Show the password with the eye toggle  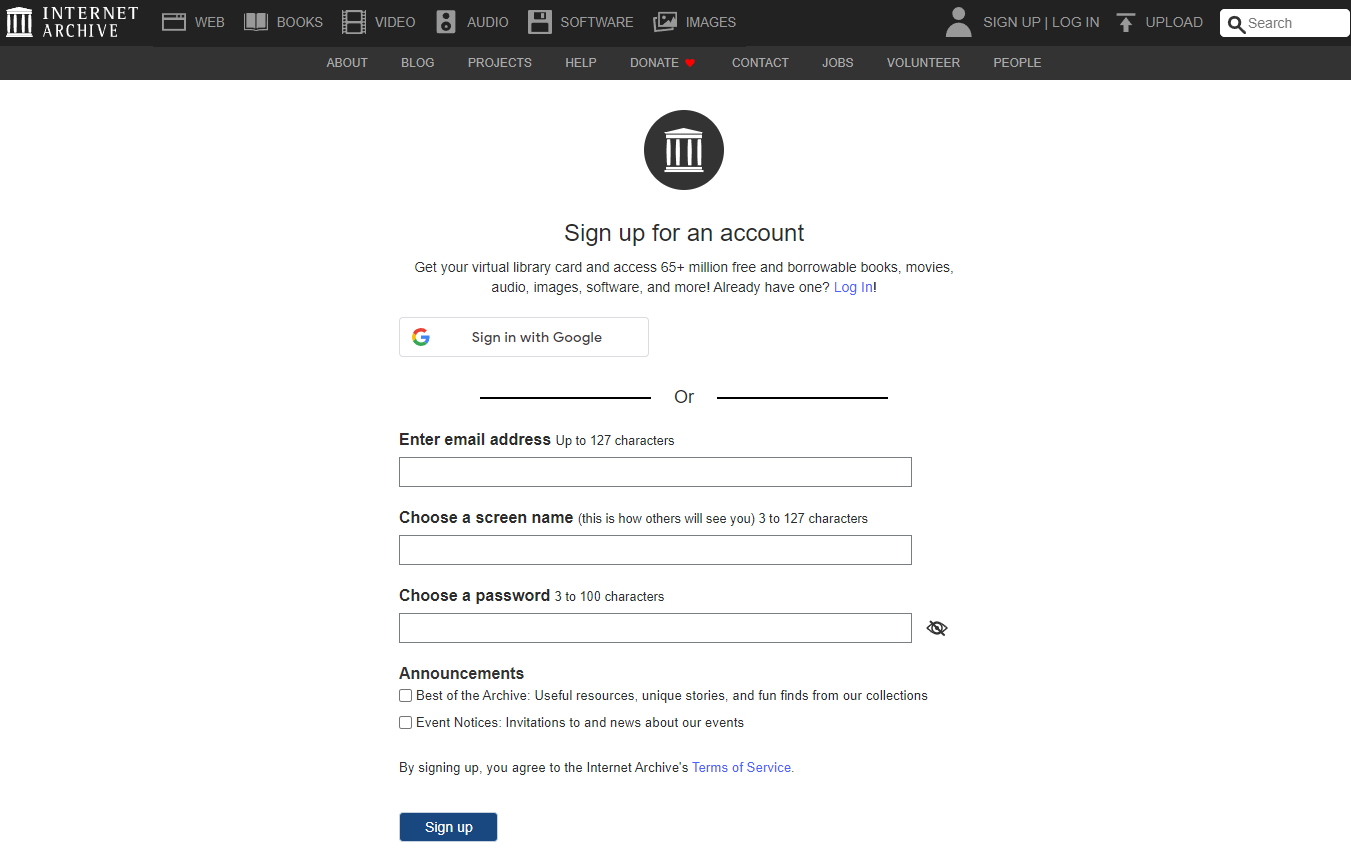click(936, 627)
